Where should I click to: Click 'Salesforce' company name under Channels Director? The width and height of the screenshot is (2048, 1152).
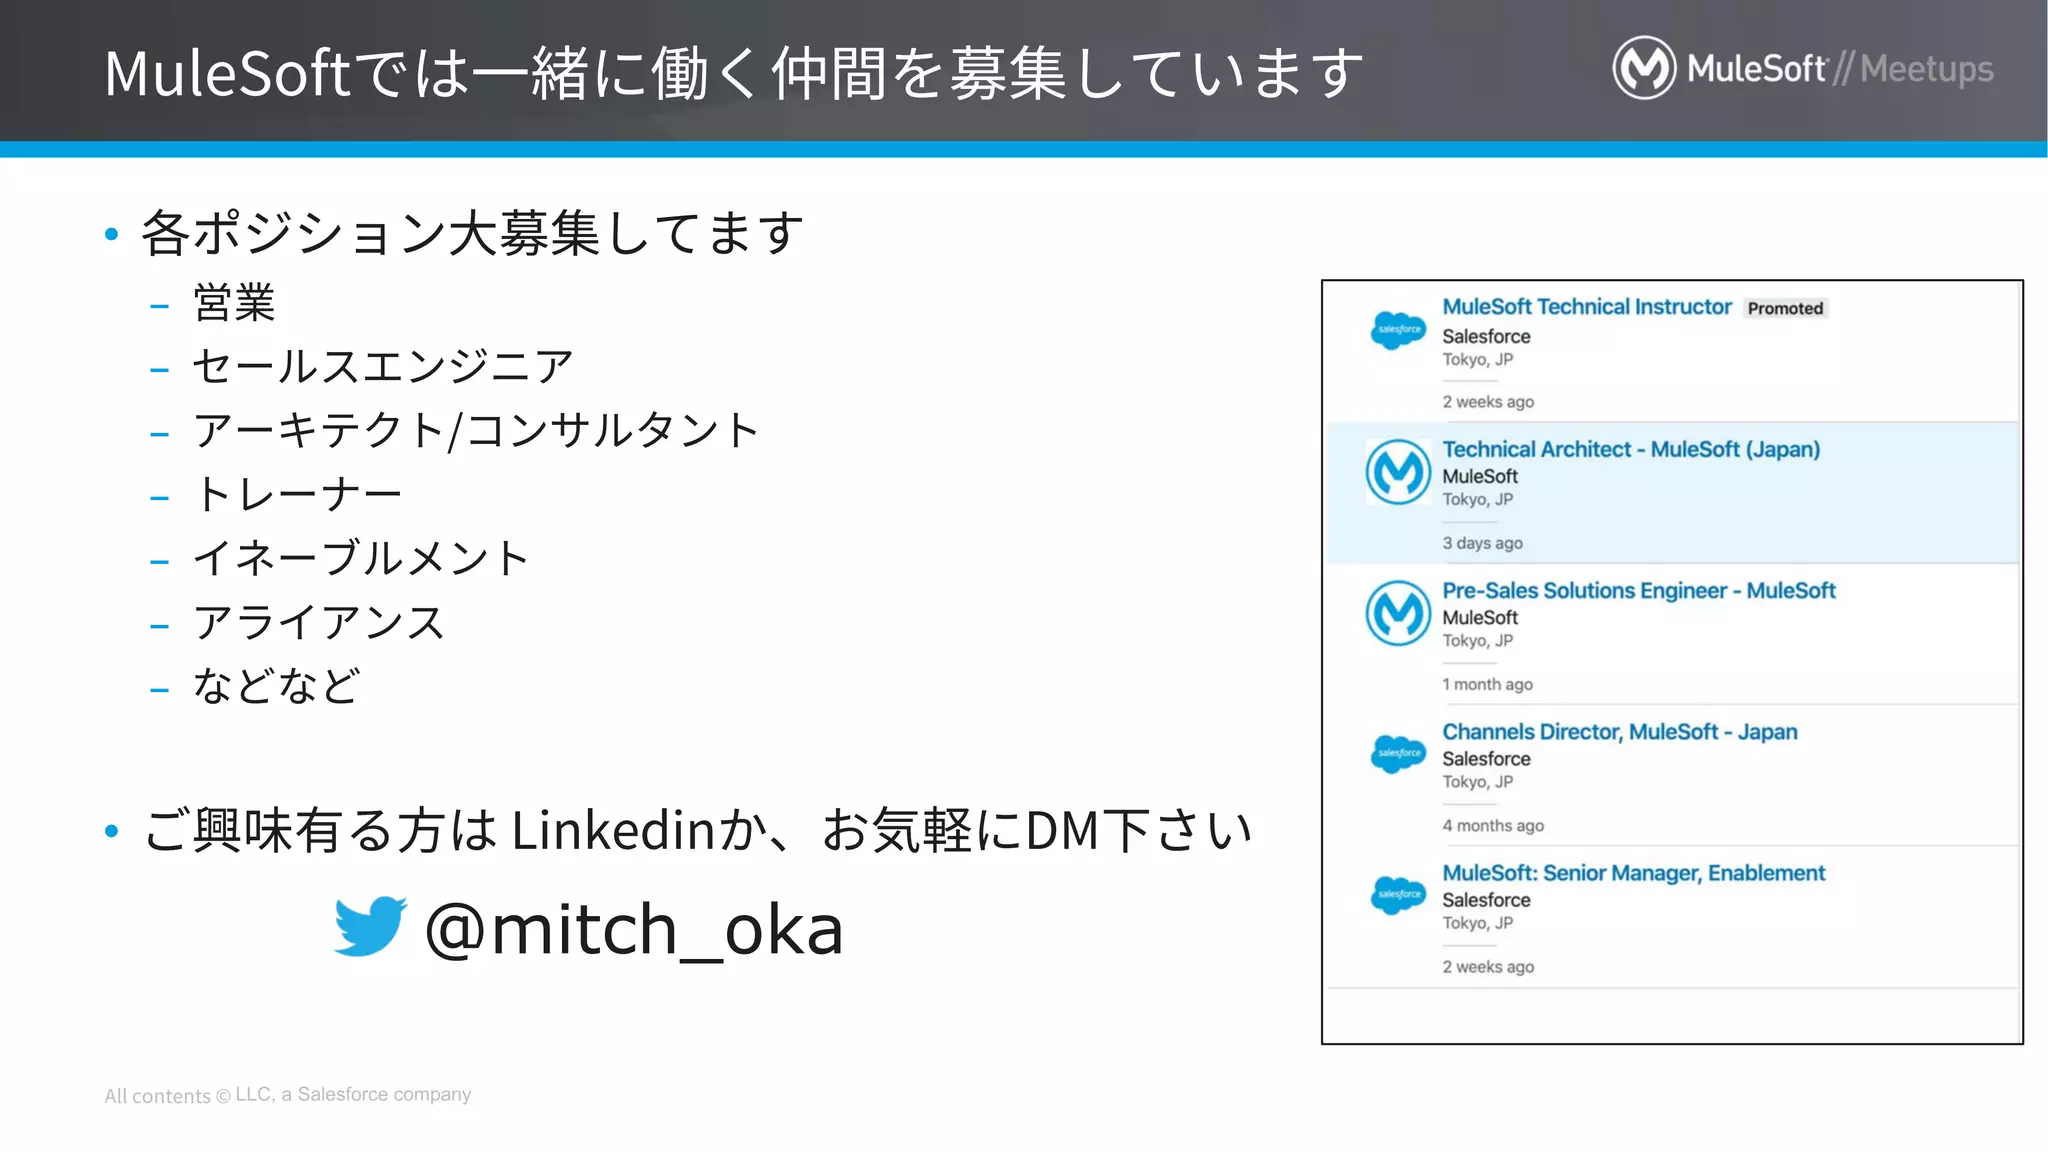point(1486,759)
